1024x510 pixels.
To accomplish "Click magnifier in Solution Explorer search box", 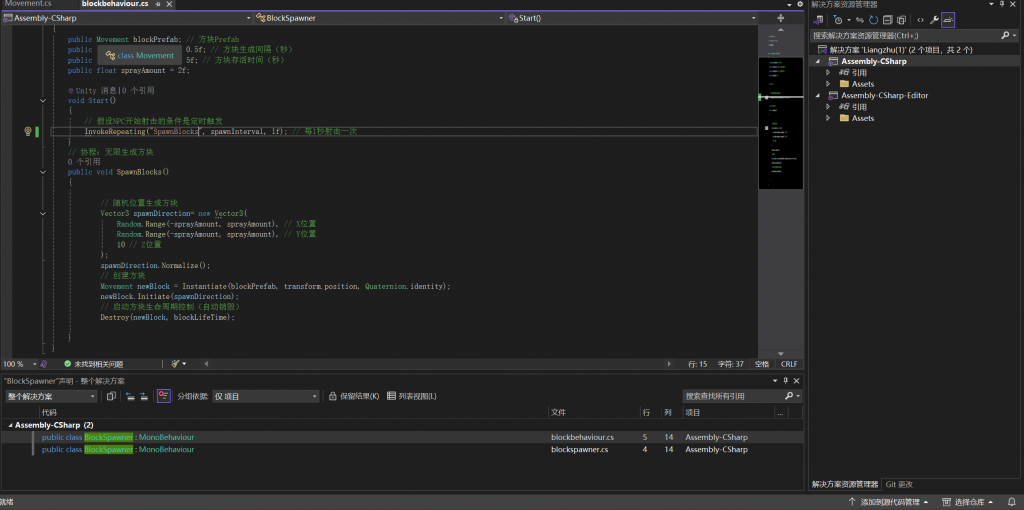I will click(1004, 35).
